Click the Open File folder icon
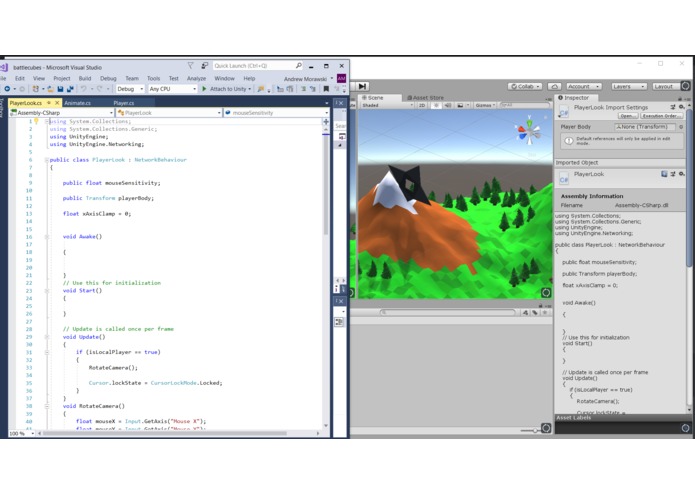The width and height of the screenshot is (695, 494). 51,89
